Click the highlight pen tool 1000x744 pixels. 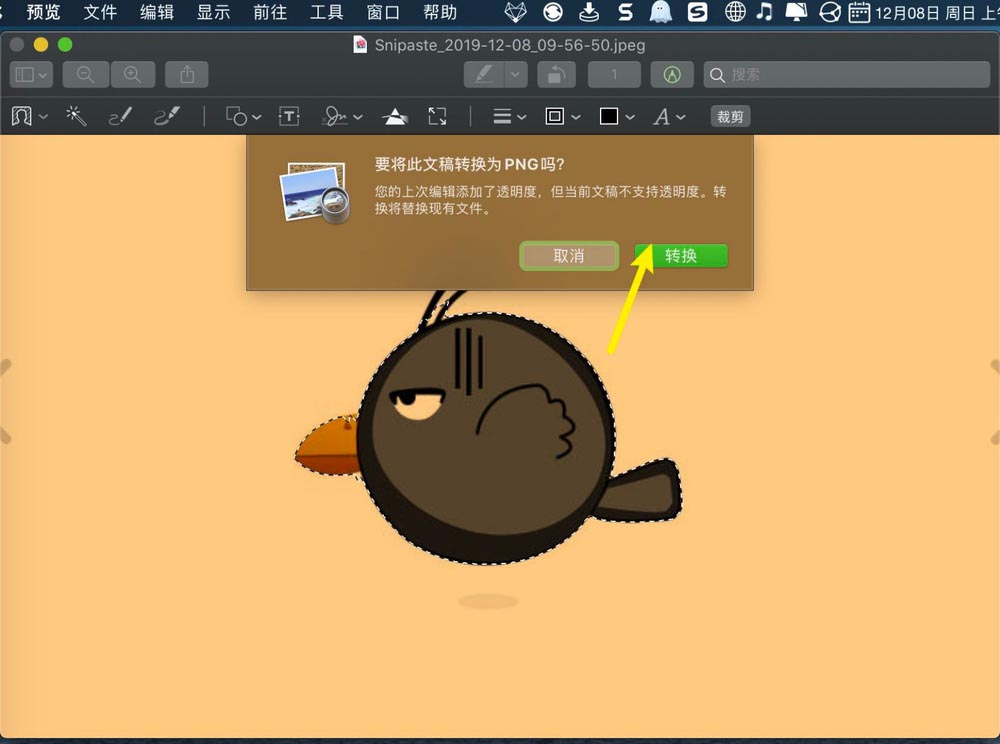tap(484, 75)
